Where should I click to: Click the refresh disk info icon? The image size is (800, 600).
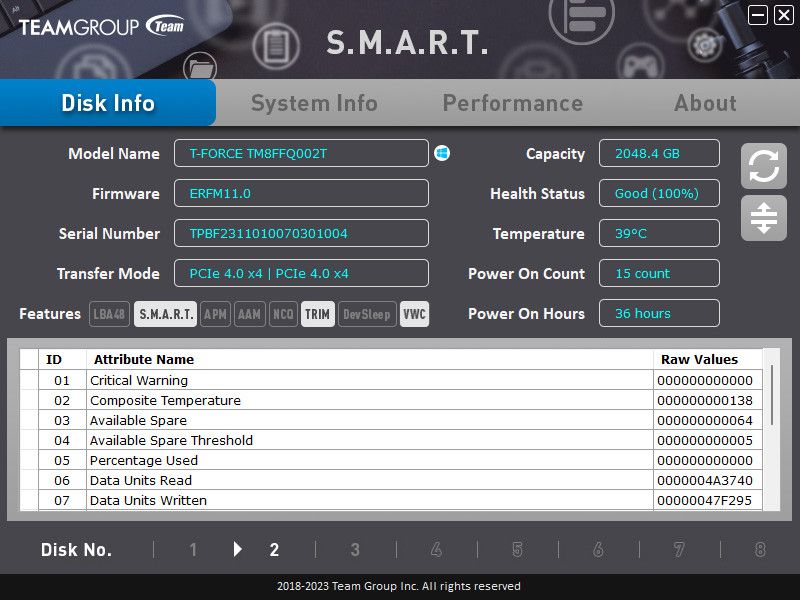(763, 166)
